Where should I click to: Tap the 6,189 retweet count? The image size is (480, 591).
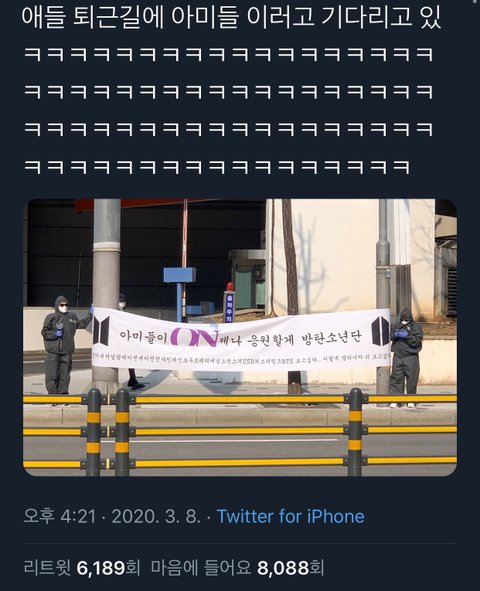100,567
